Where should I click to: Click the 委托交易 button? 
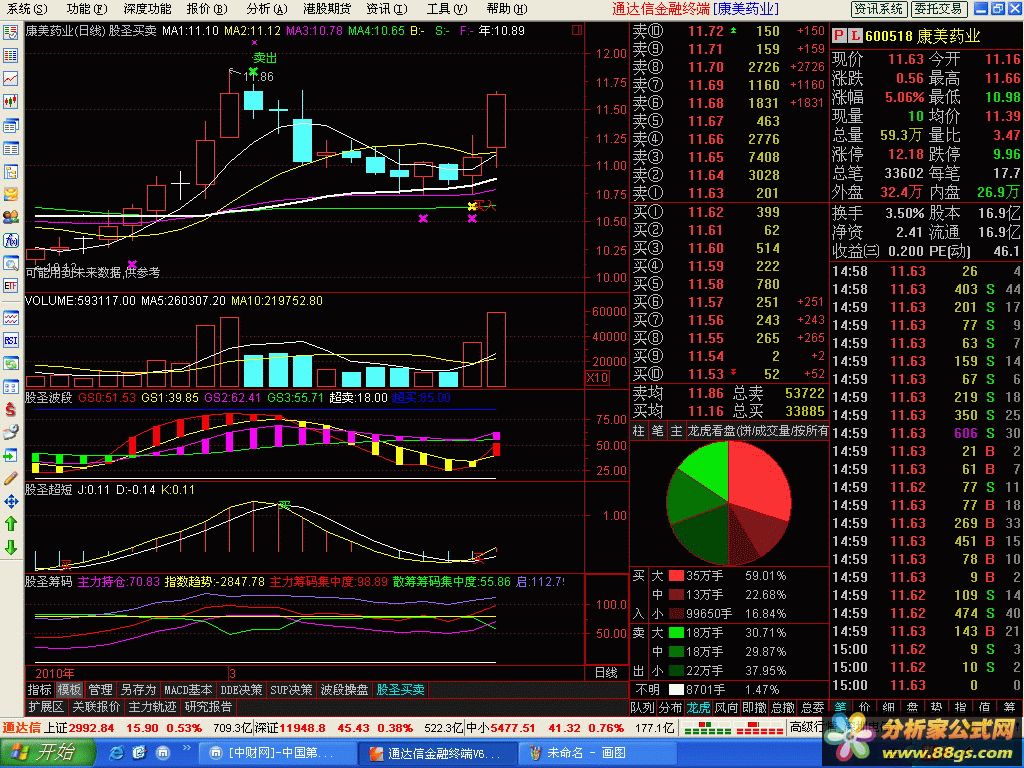click(x=938, y=8)
